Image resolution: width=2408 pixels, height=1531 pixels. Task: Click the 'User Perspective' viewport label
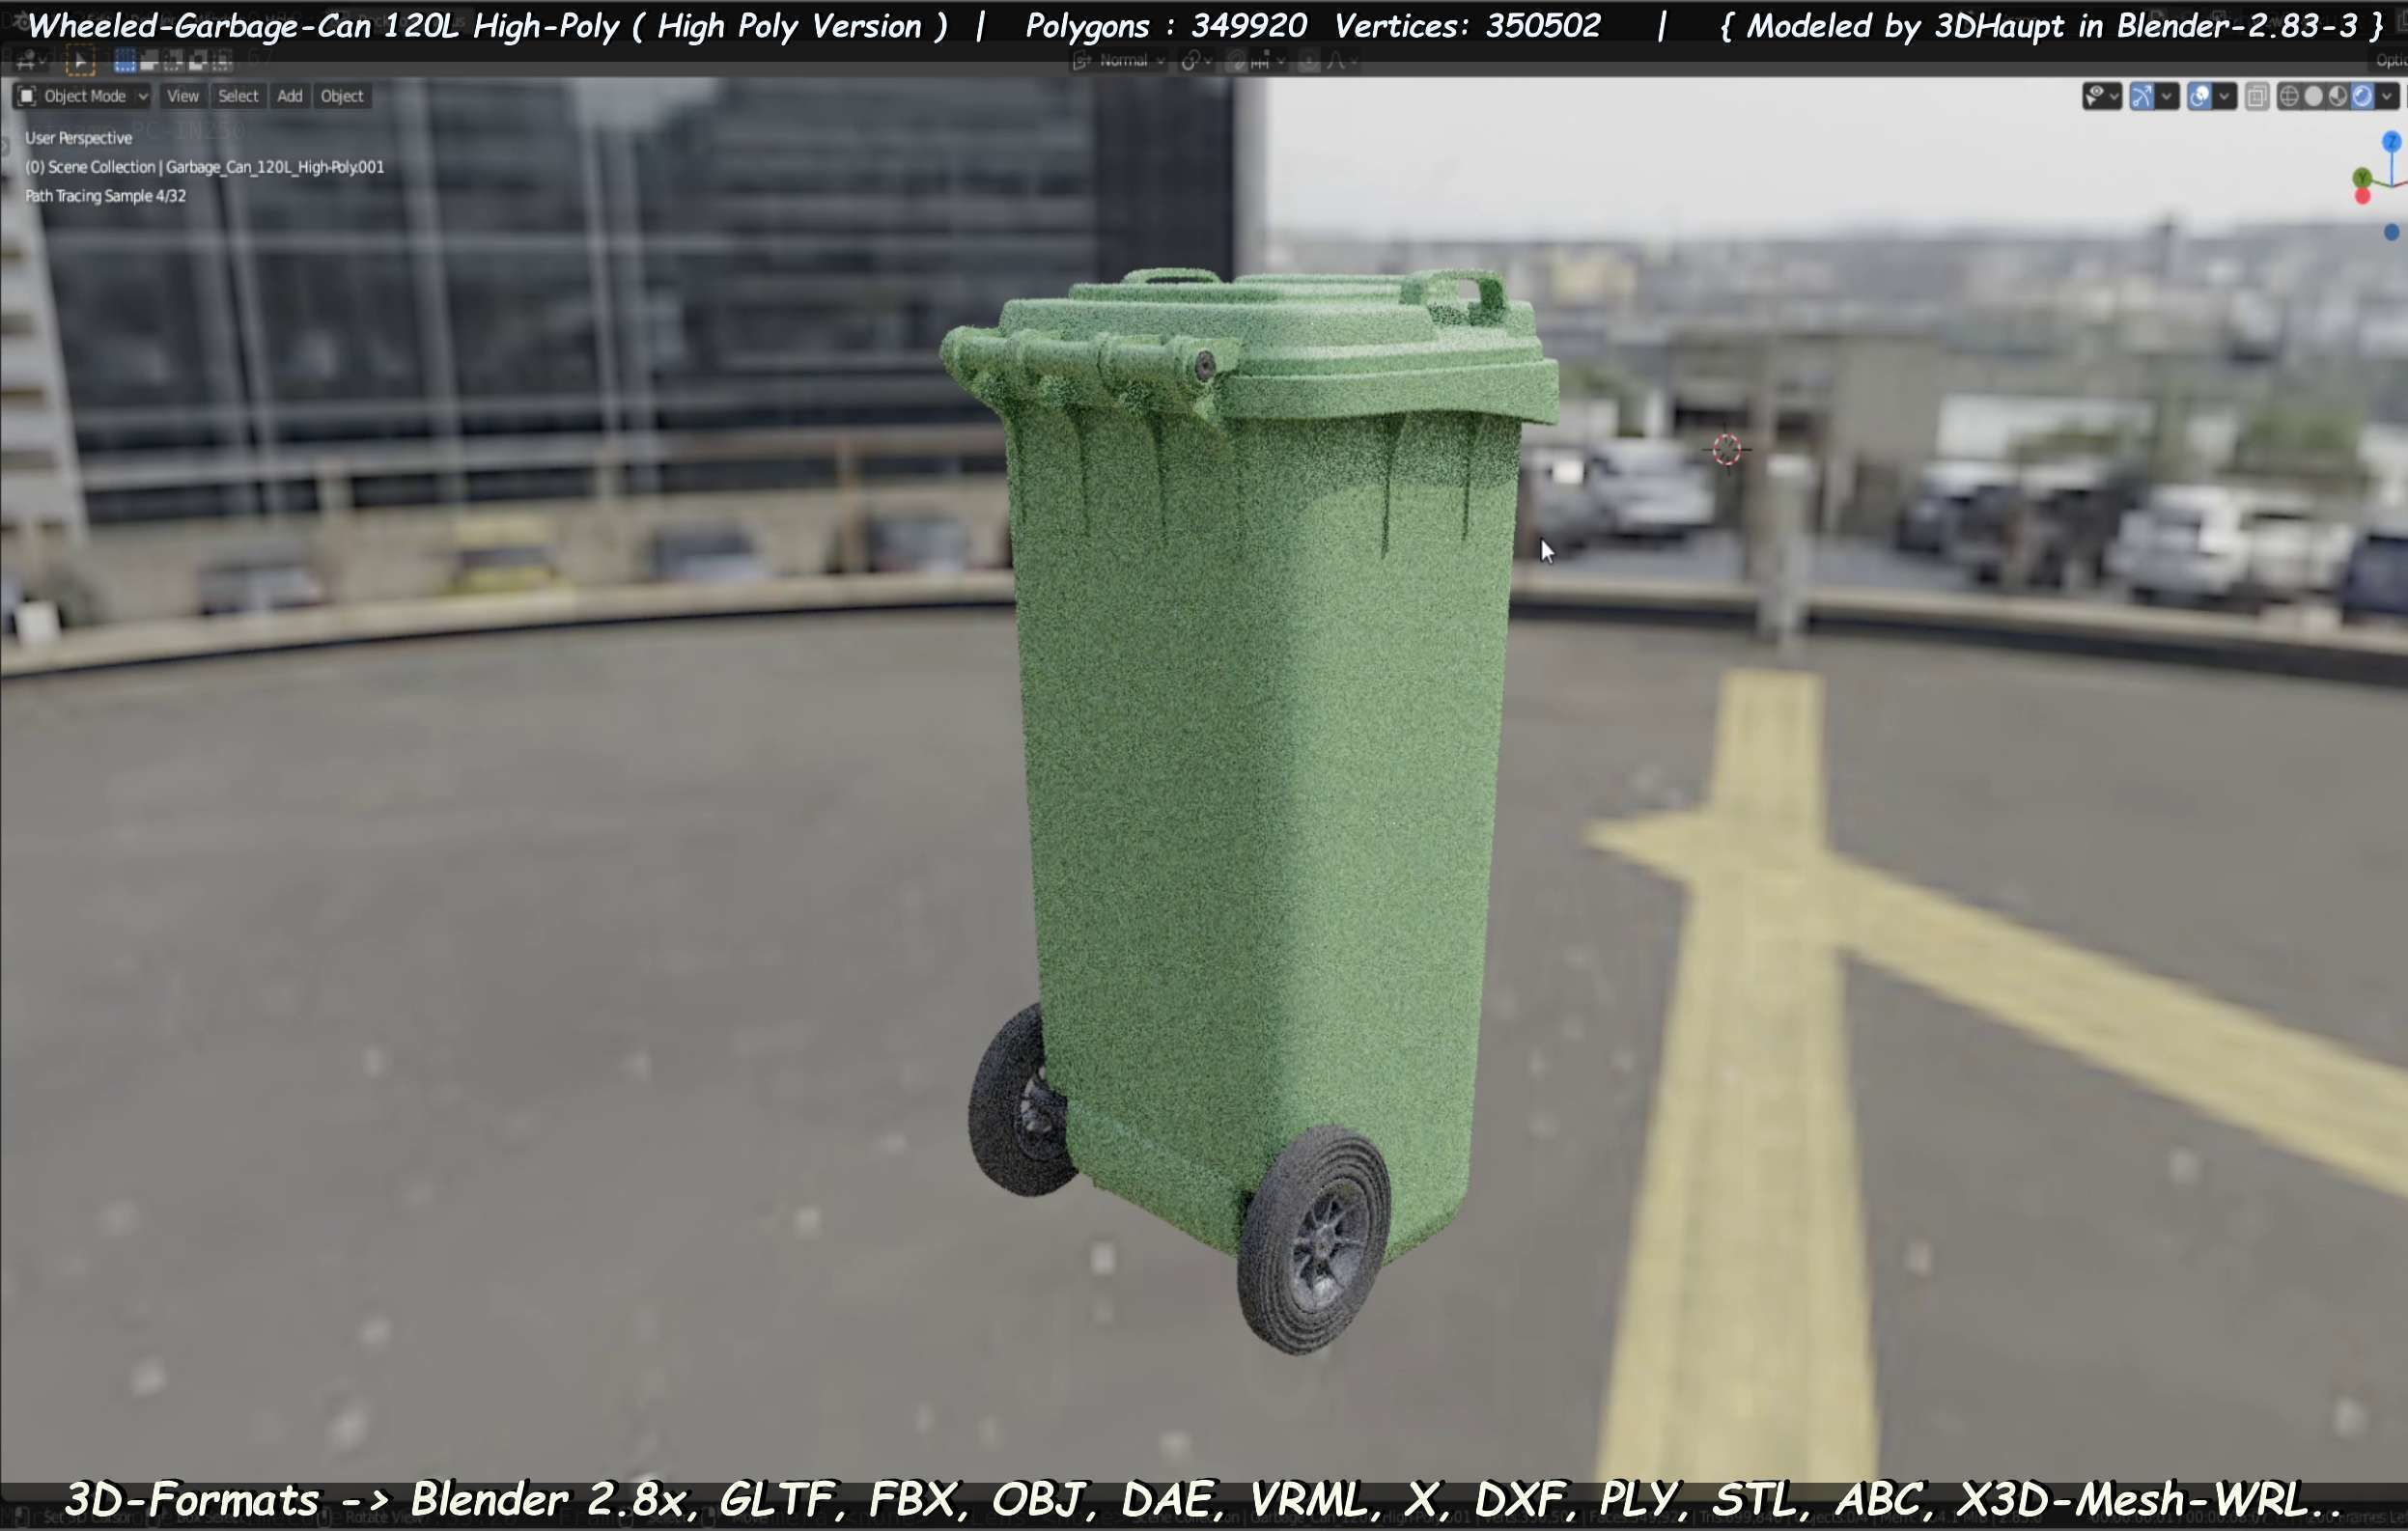point(78,138)
